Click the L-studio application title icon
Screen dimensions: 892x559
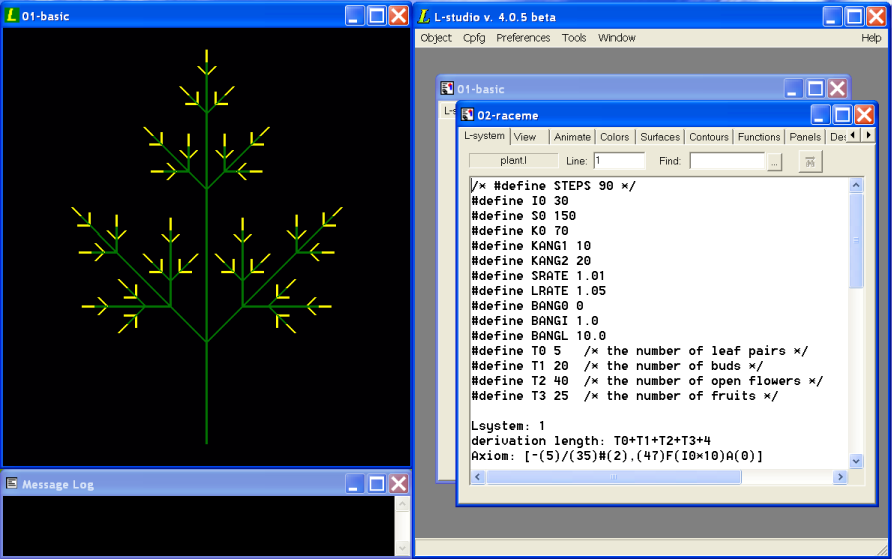(x=424, y=16)
